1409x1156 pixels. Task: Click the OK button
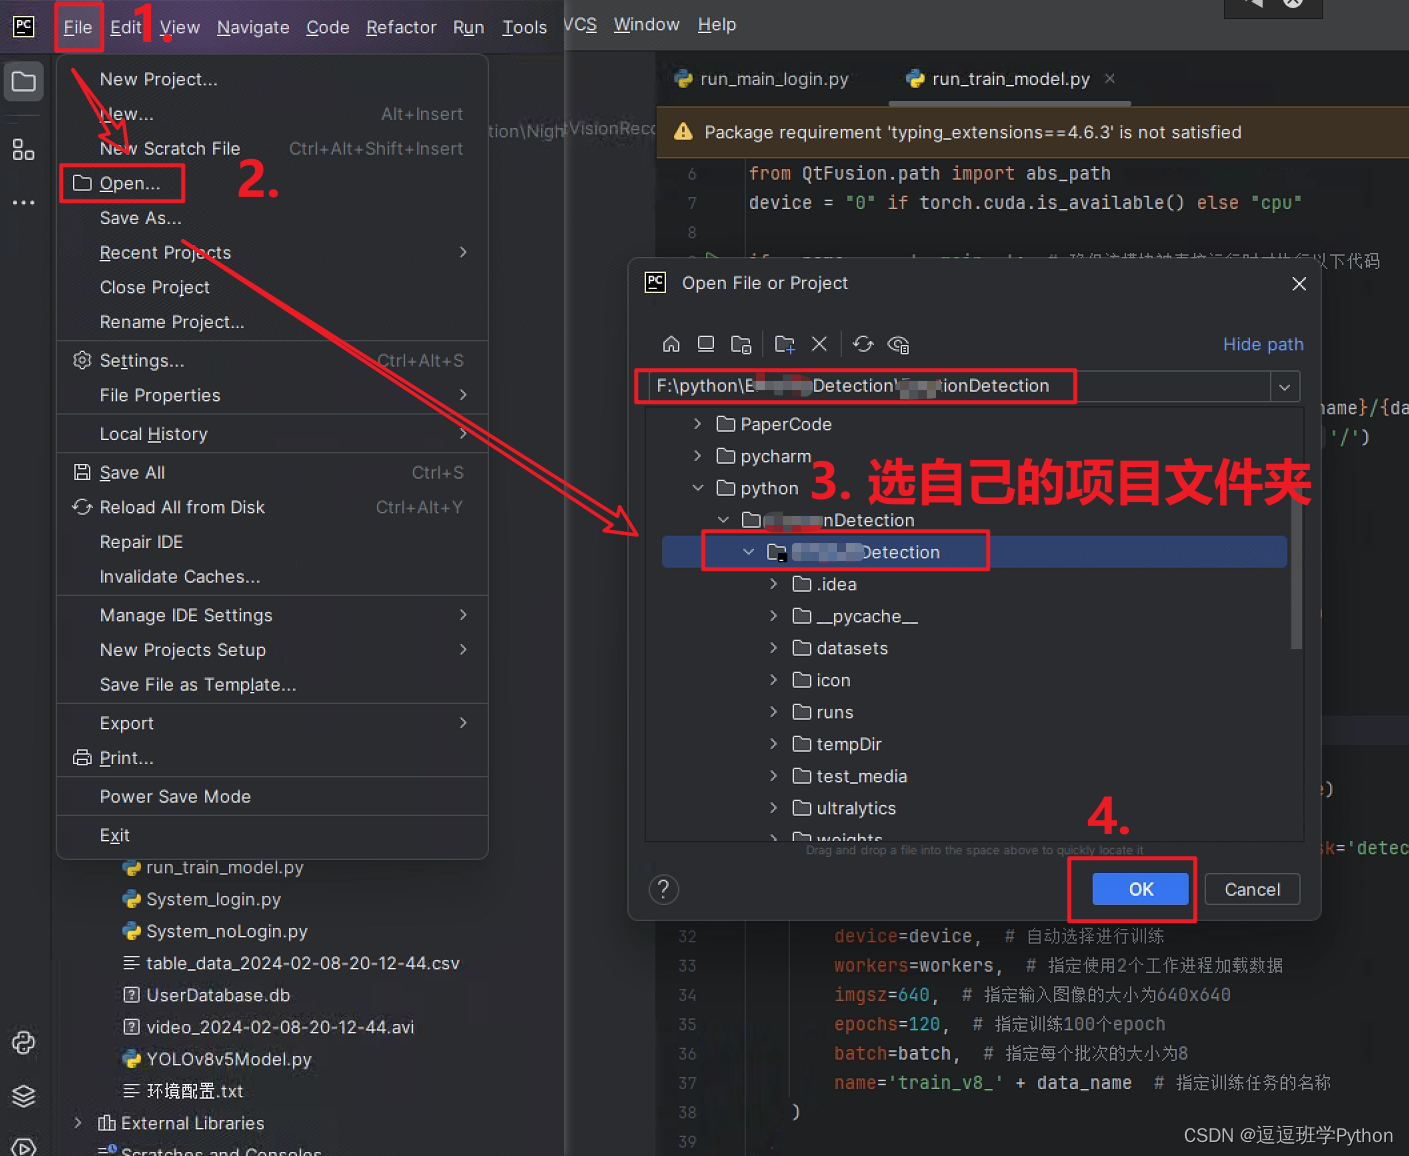click(1141, 889)
